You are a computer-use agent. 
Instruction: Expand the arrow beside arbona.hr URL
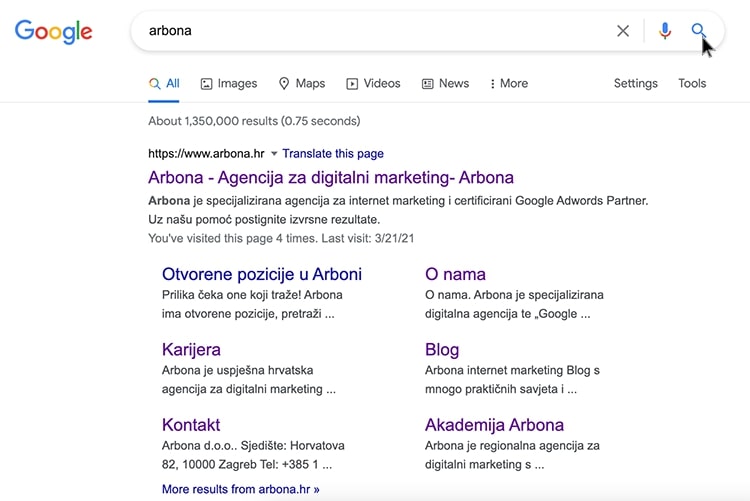point(274,154)
